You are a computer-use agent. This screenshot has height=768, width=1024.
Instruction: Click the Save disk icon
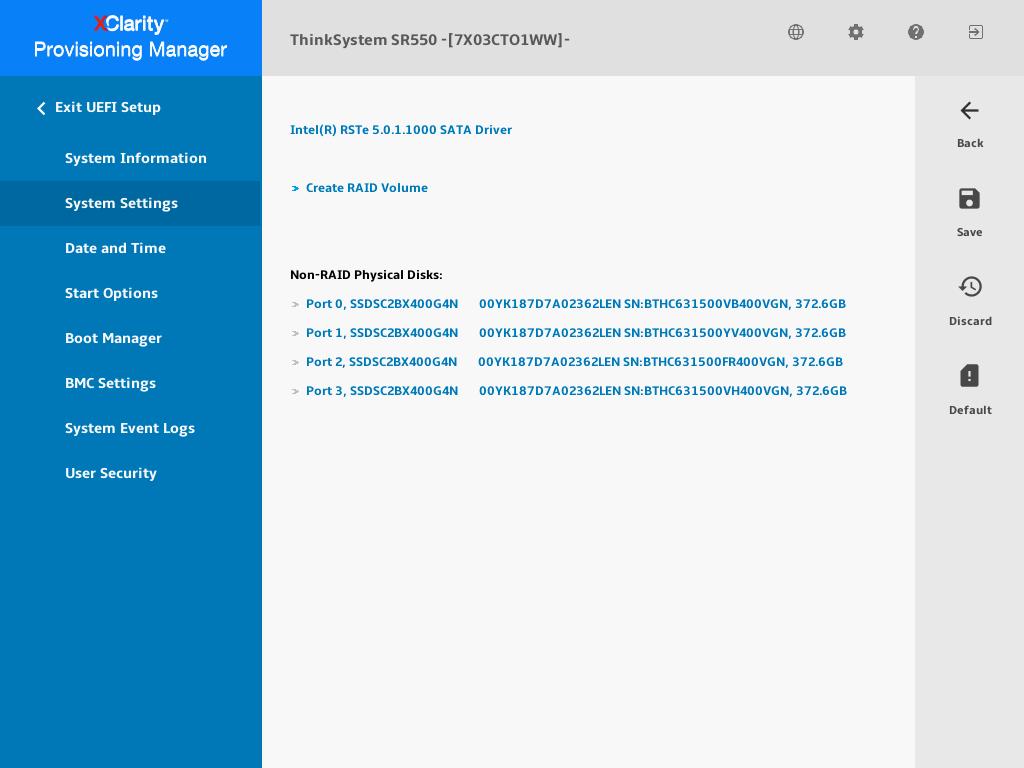point(969,199)
